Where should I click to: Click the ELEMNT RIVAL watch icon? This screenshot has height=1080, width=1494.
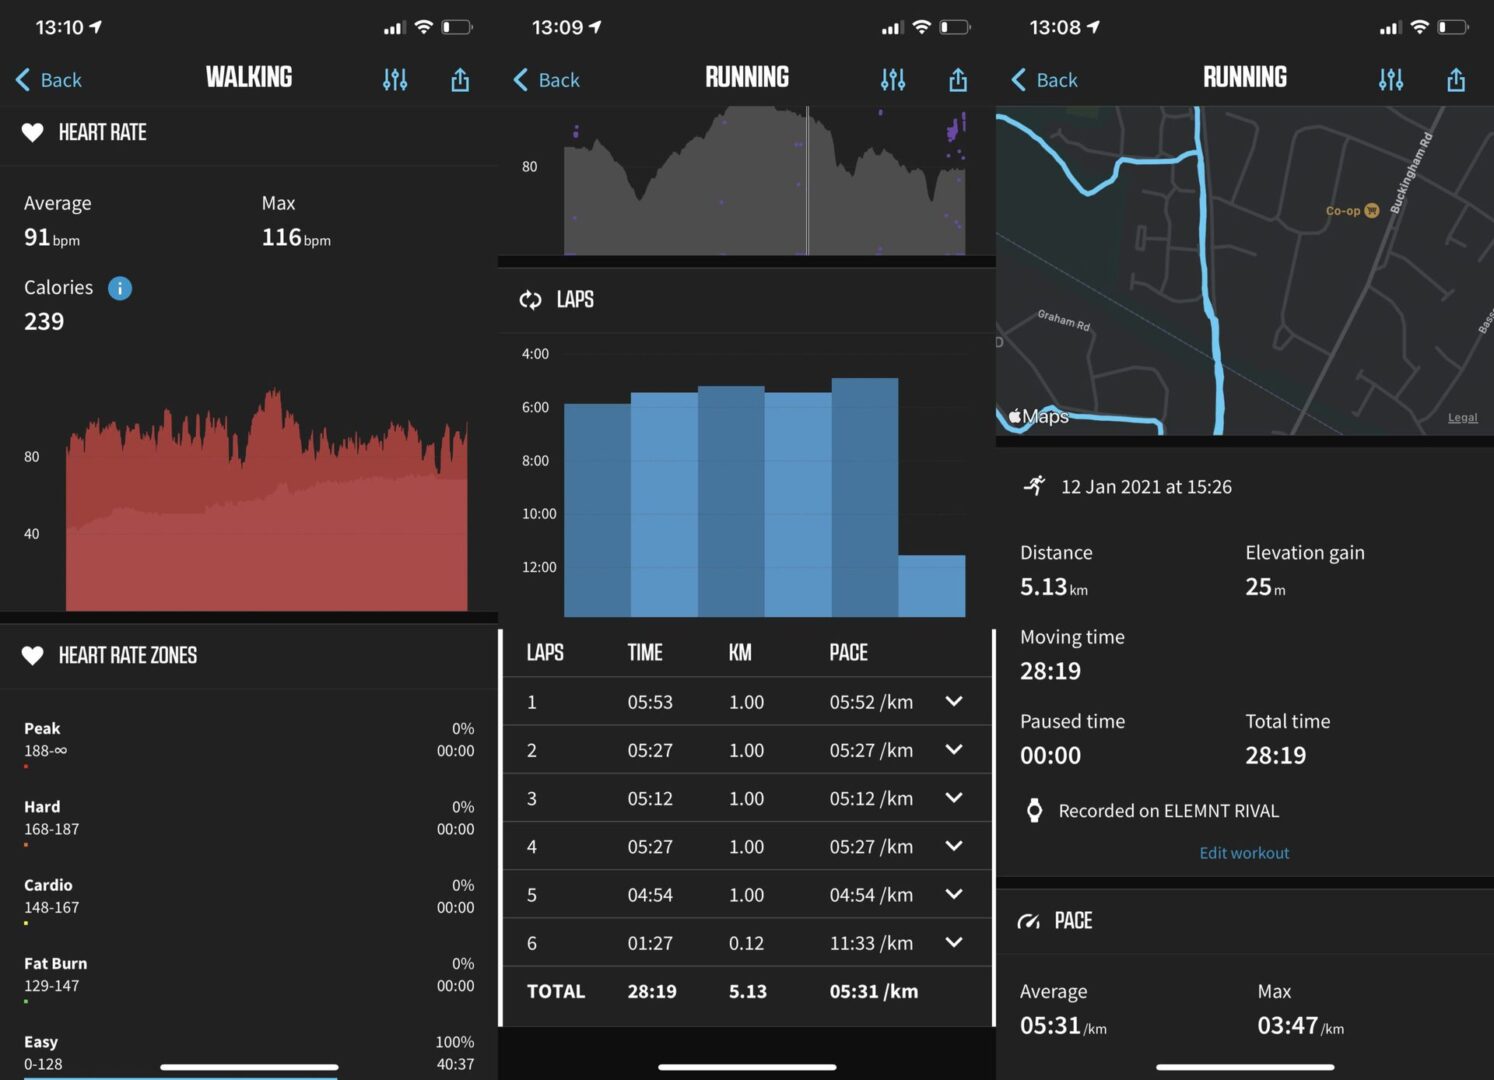(x=1033, y=810)
